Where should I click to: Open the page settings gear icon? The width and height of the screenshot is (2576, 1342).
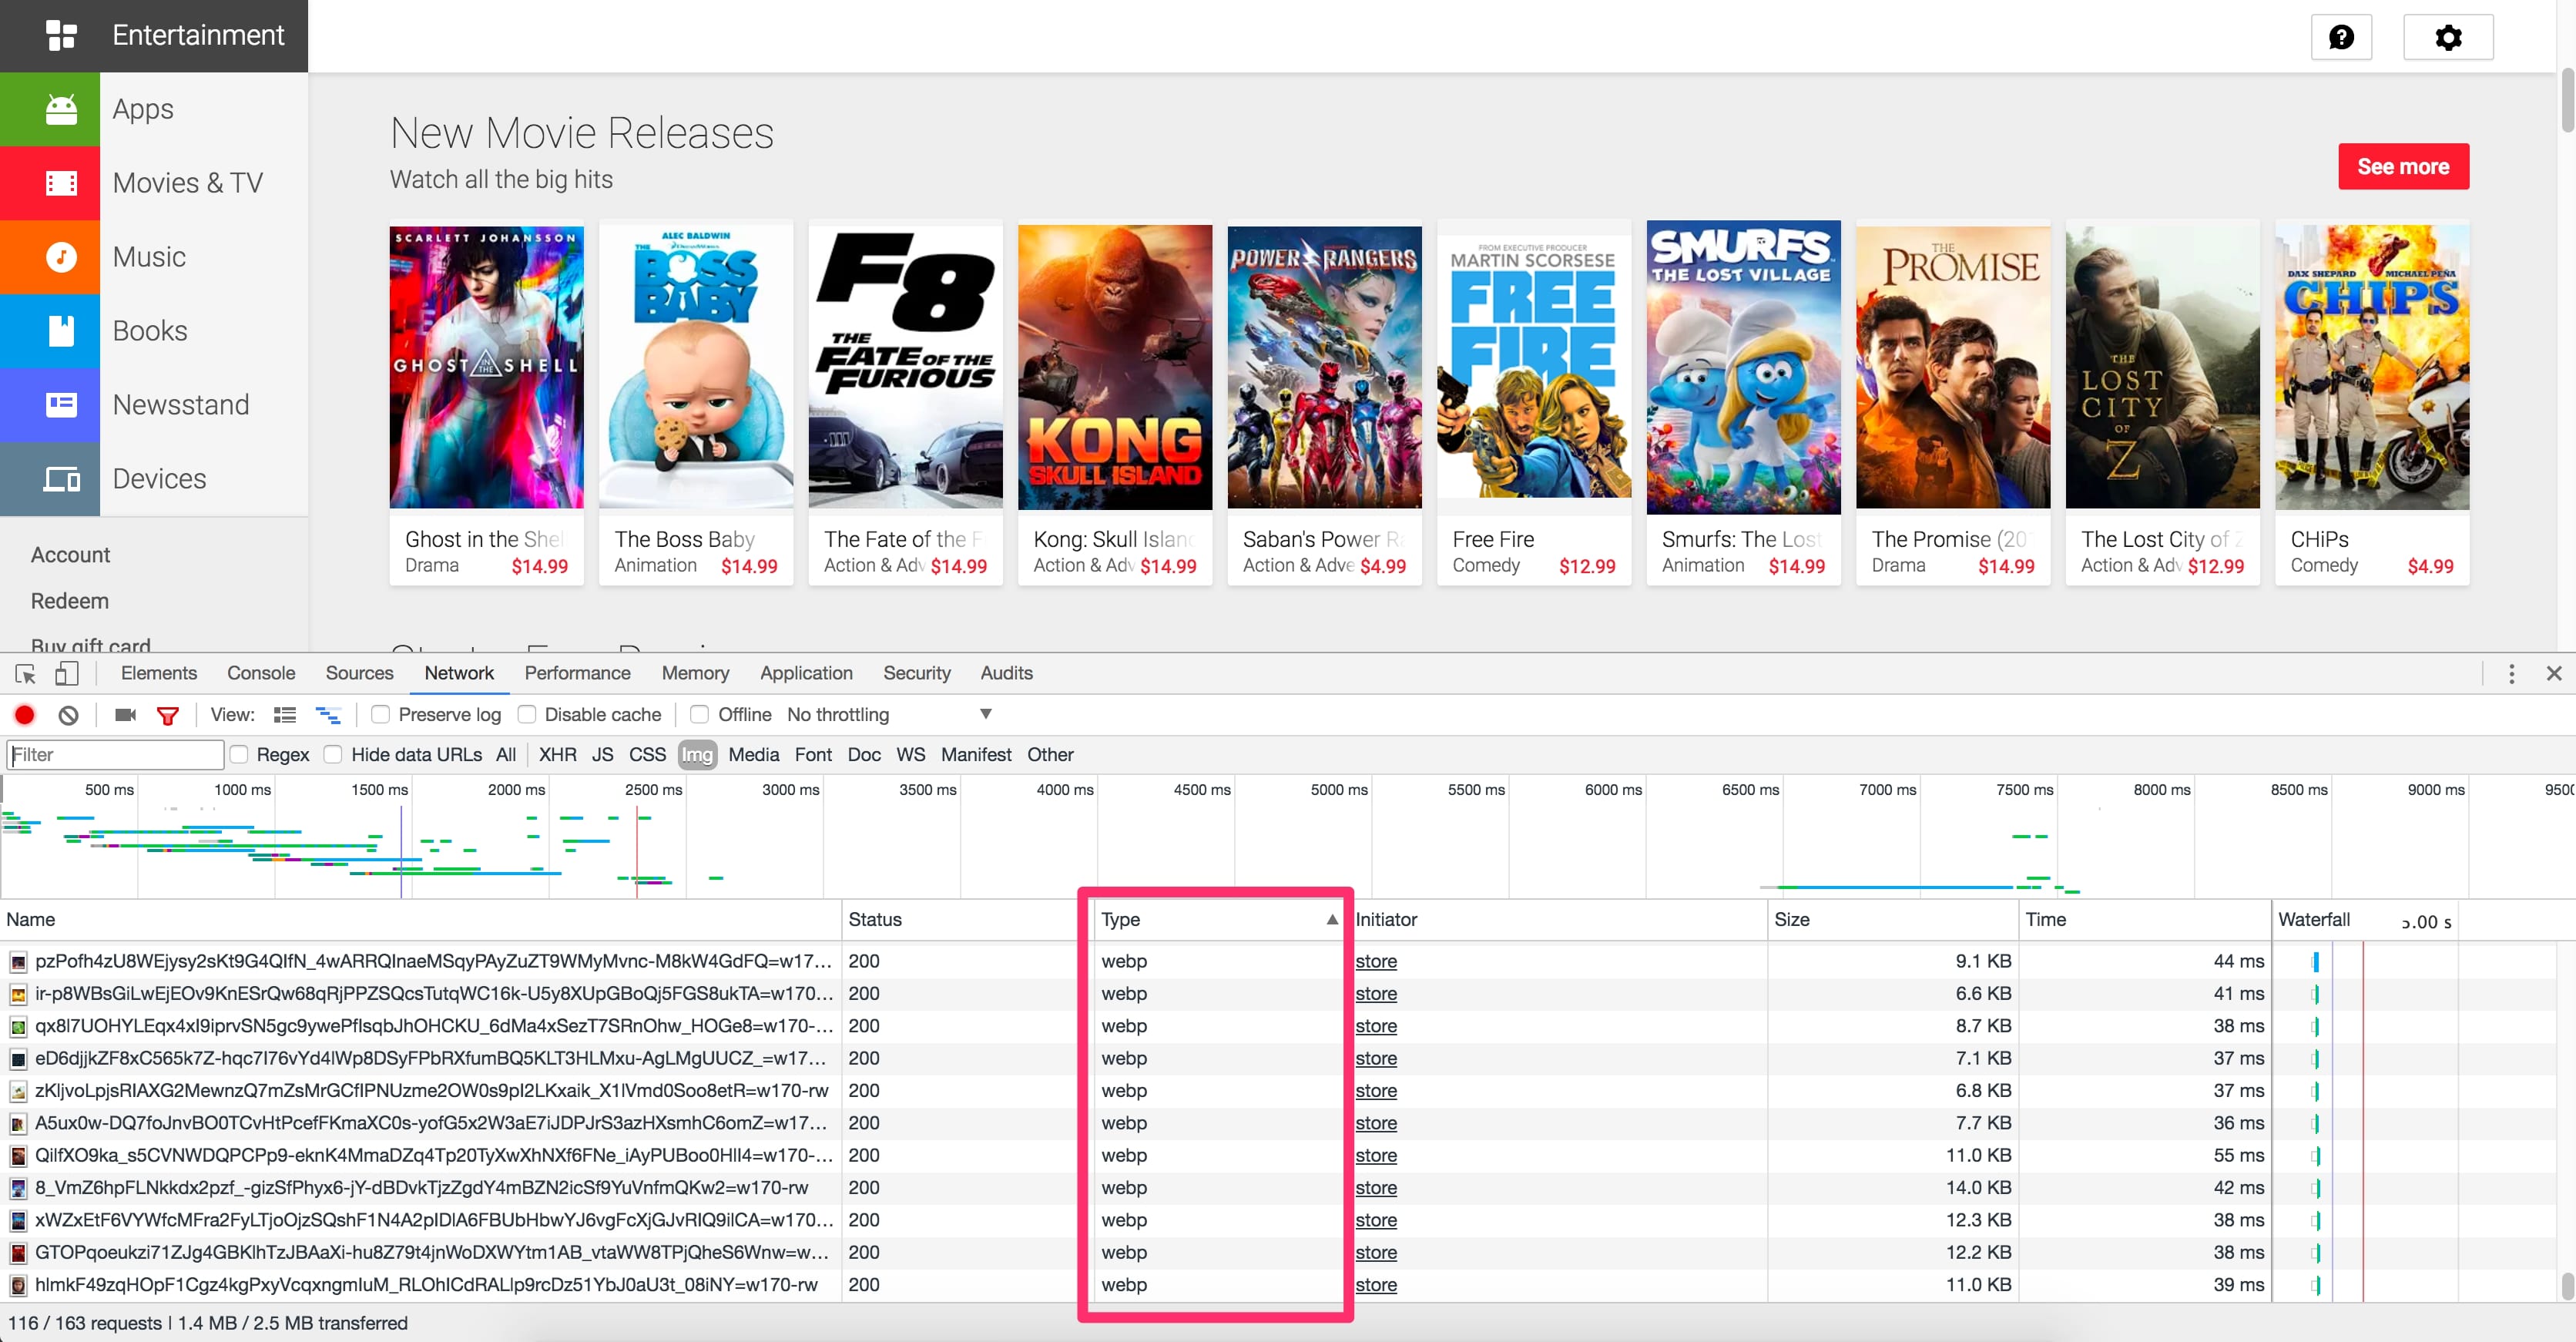[2447, 37]
